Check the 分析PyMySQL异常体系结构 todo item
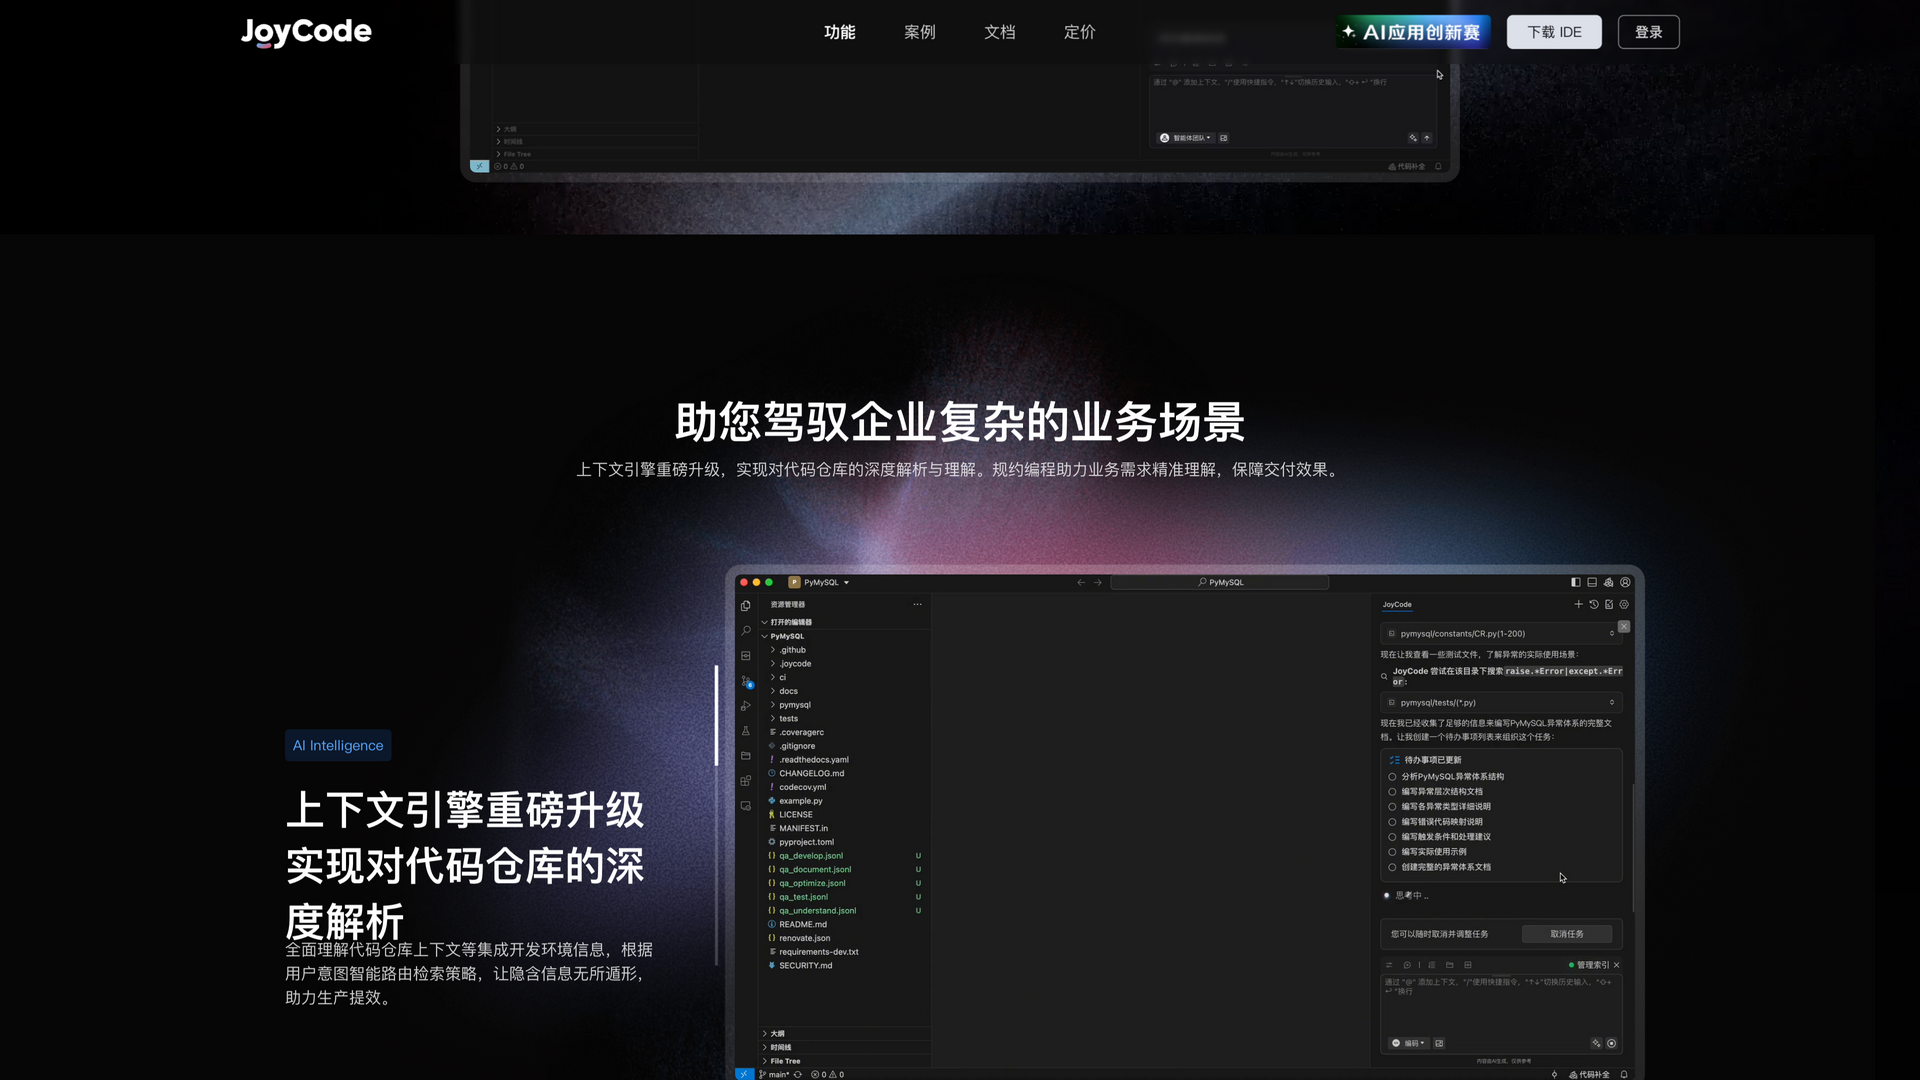This screenshot has width=1920, height=1080. [x=1392, y=777]
